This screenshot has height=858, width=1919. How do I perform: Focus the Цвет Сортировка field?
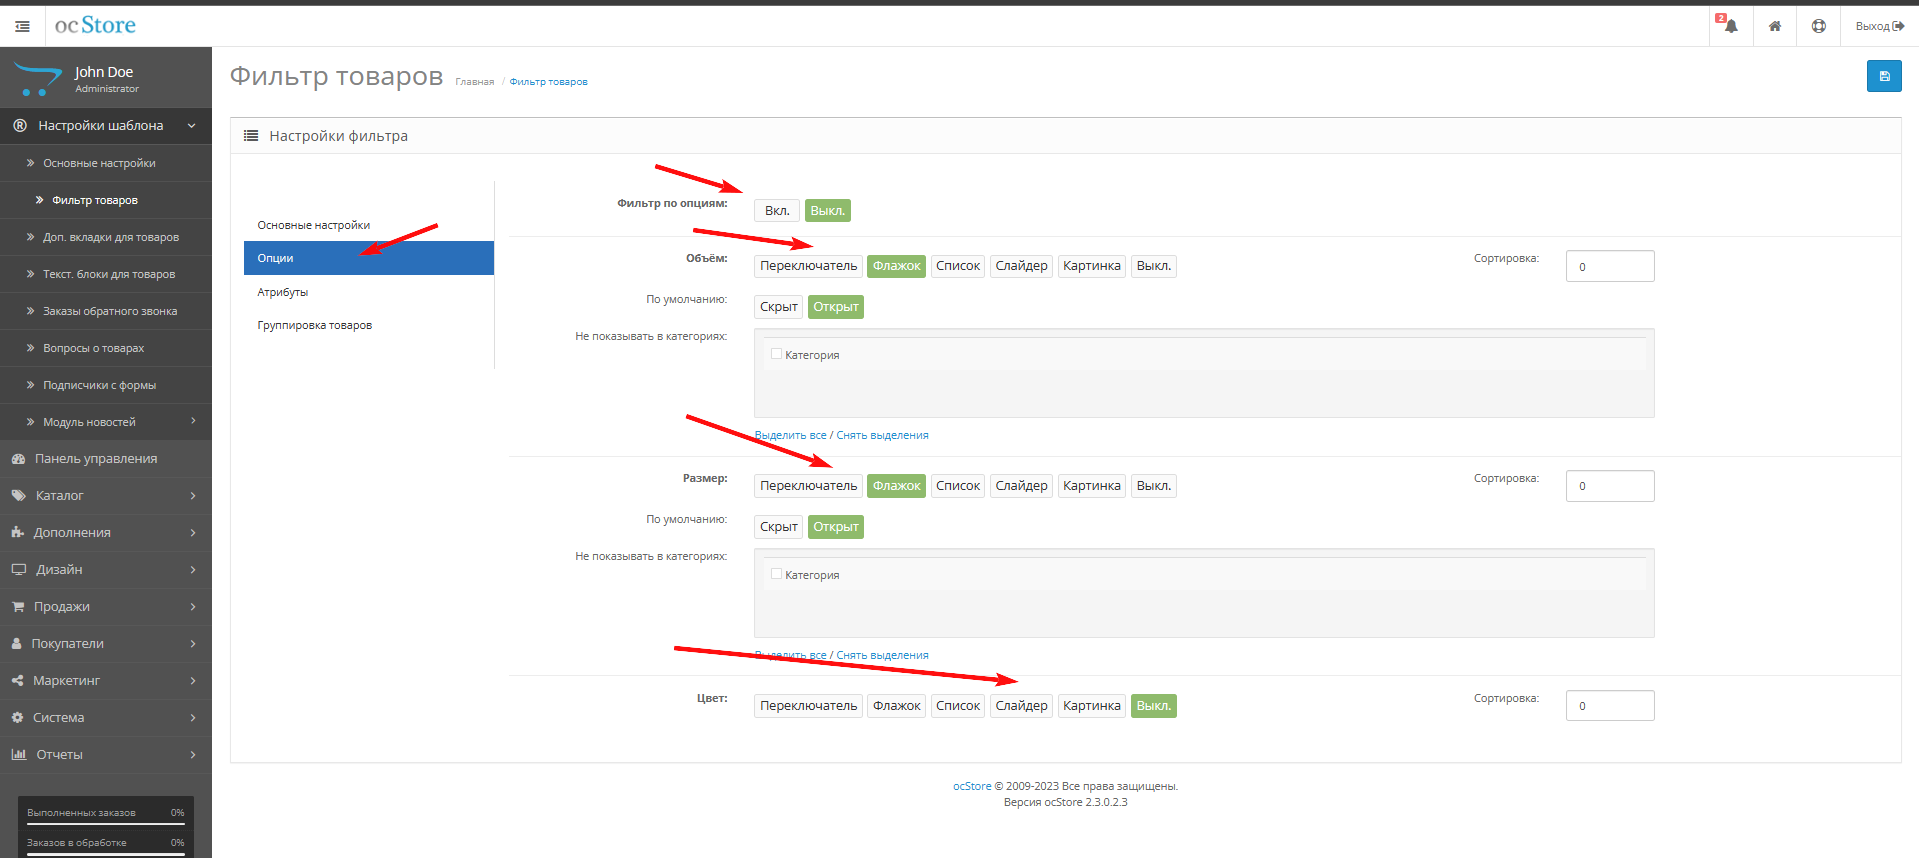point(1610,706)
